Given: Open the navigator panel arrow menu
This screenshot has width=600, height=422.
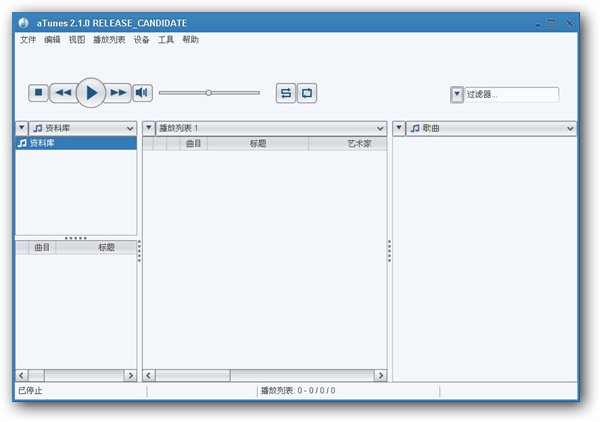Looking at the screenshot, I should point(22,128).
